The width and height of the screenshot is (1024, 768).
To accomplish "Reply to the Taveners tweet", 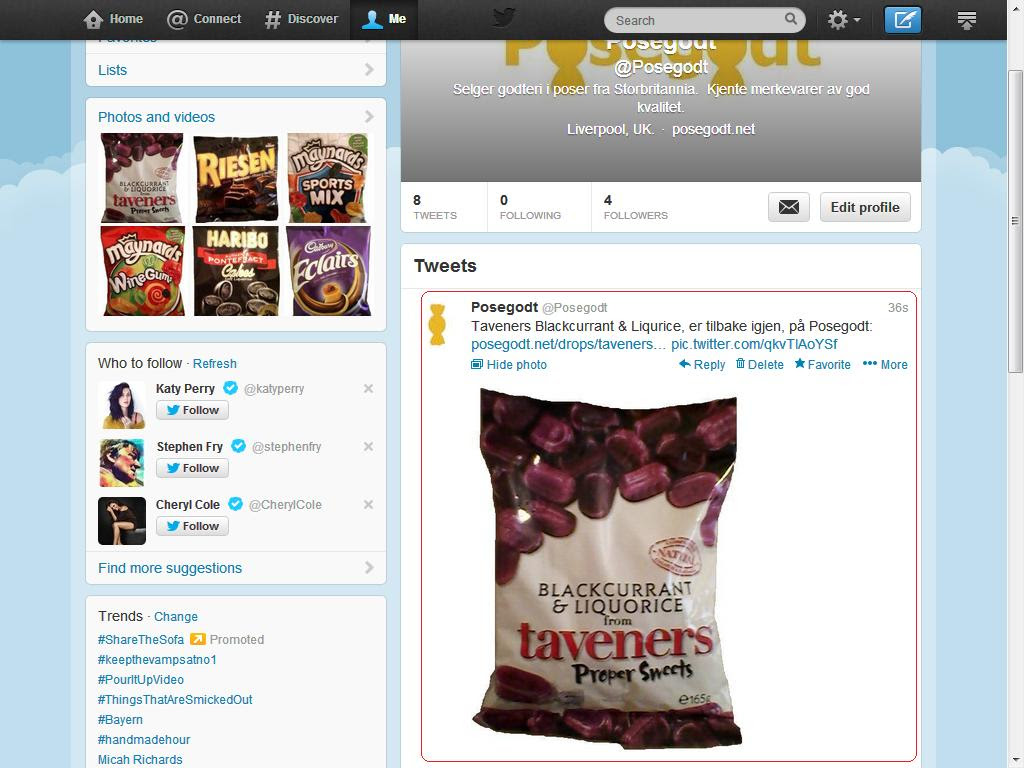I will pos(702,364).
